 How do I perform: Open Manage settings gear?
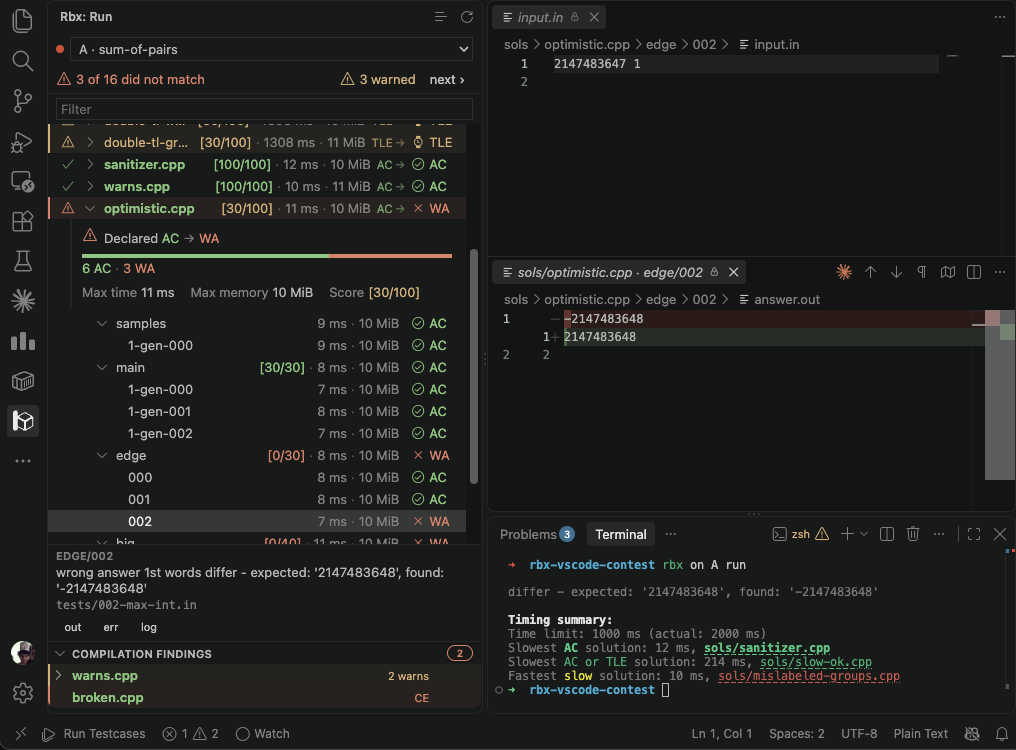click(23, 693)
